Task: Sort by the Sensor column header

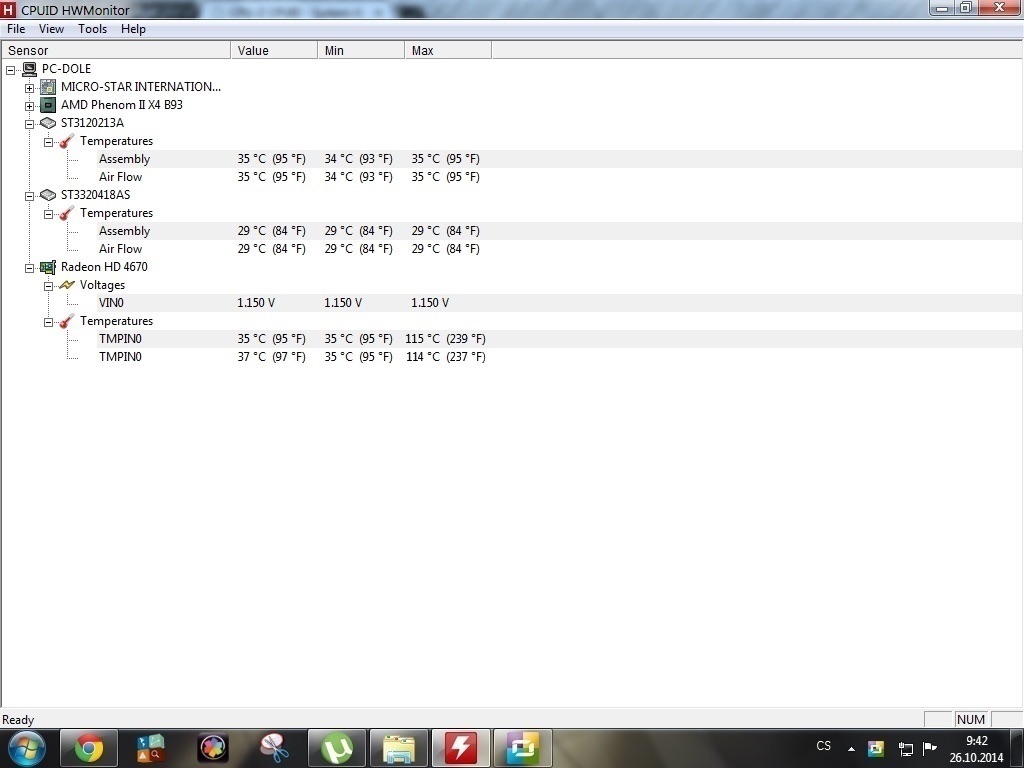Action: click(116, 50)
